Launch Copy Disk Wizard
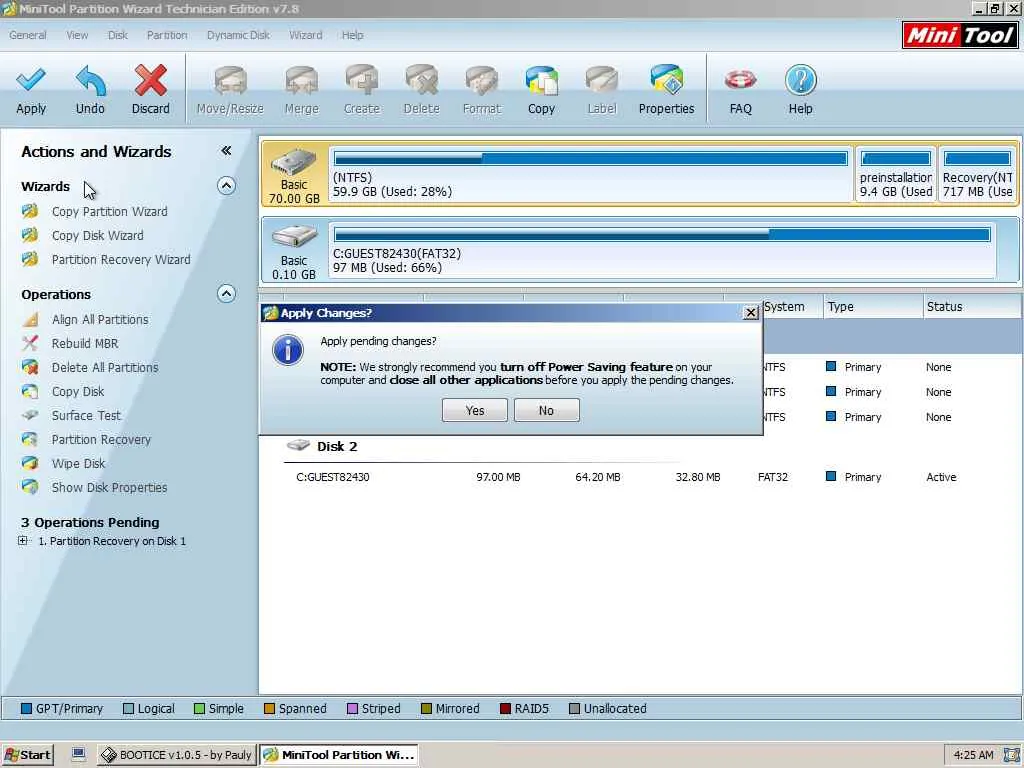The width and height of the screenshot is (1024, 768). (97, 236)
